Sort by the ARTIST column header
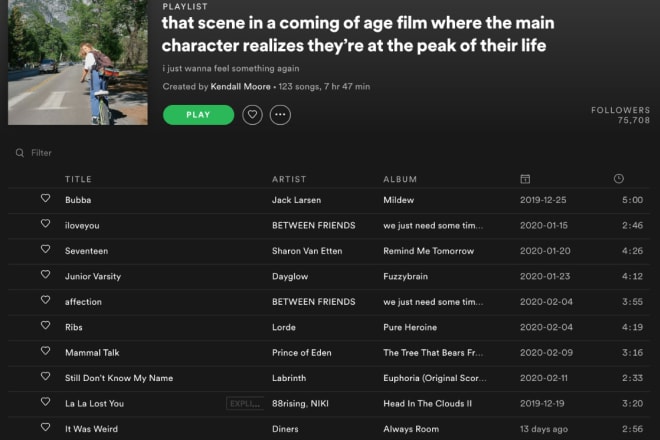Image resolution: width=660 pixels, height=440 pixels. point(289,179)
